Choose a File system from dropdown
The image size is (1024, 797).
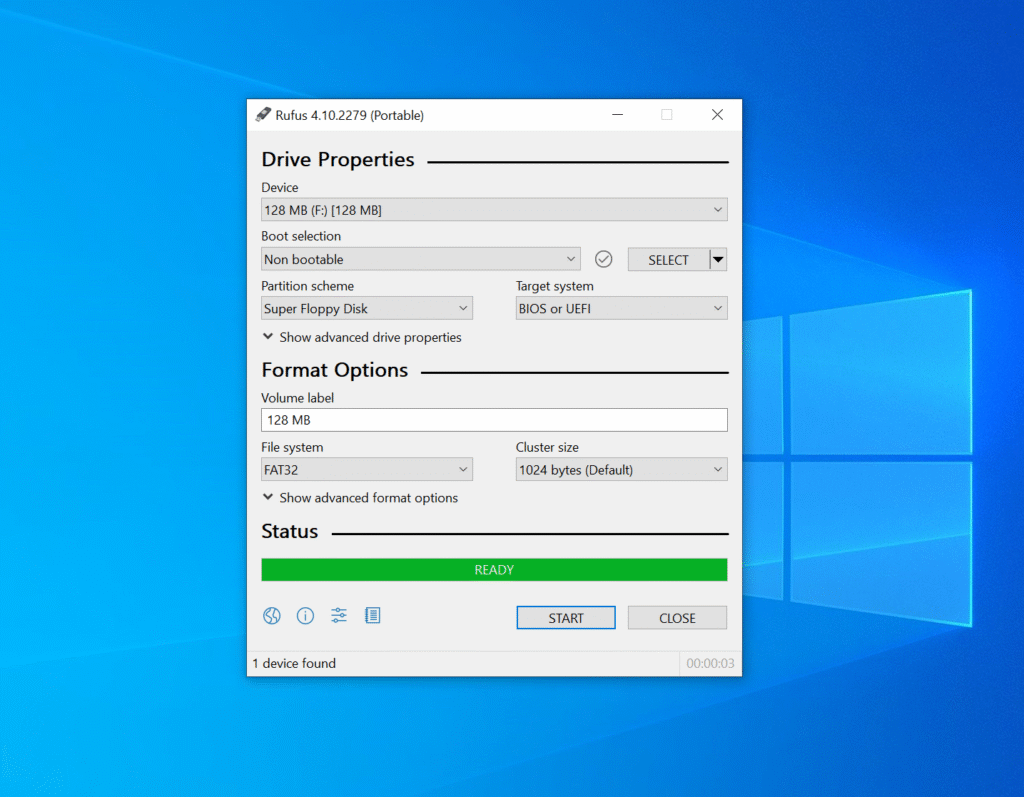(366, 470)
